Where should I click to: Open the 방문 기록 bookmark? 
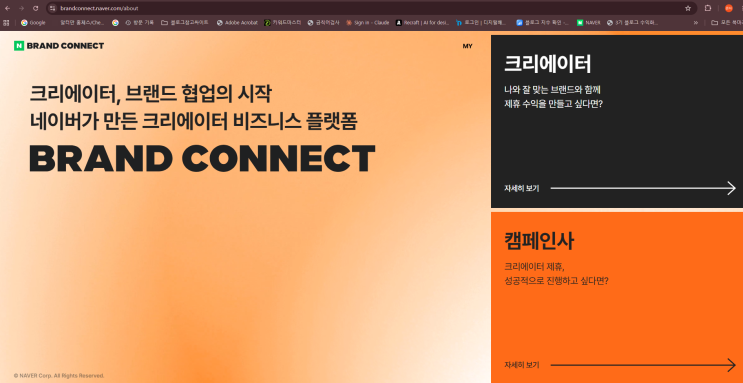[140, 22]
